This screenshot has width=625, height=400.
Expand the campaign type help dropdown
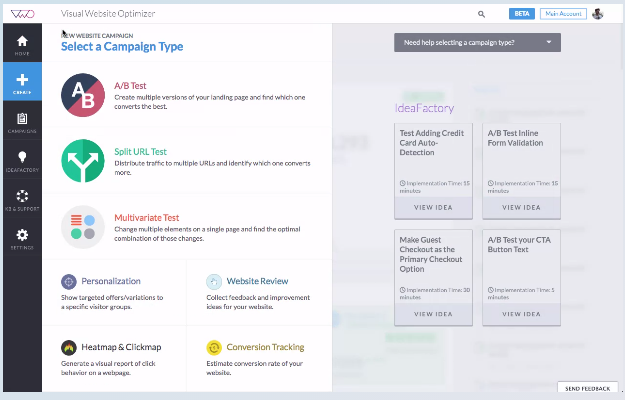tap(478, 43)
